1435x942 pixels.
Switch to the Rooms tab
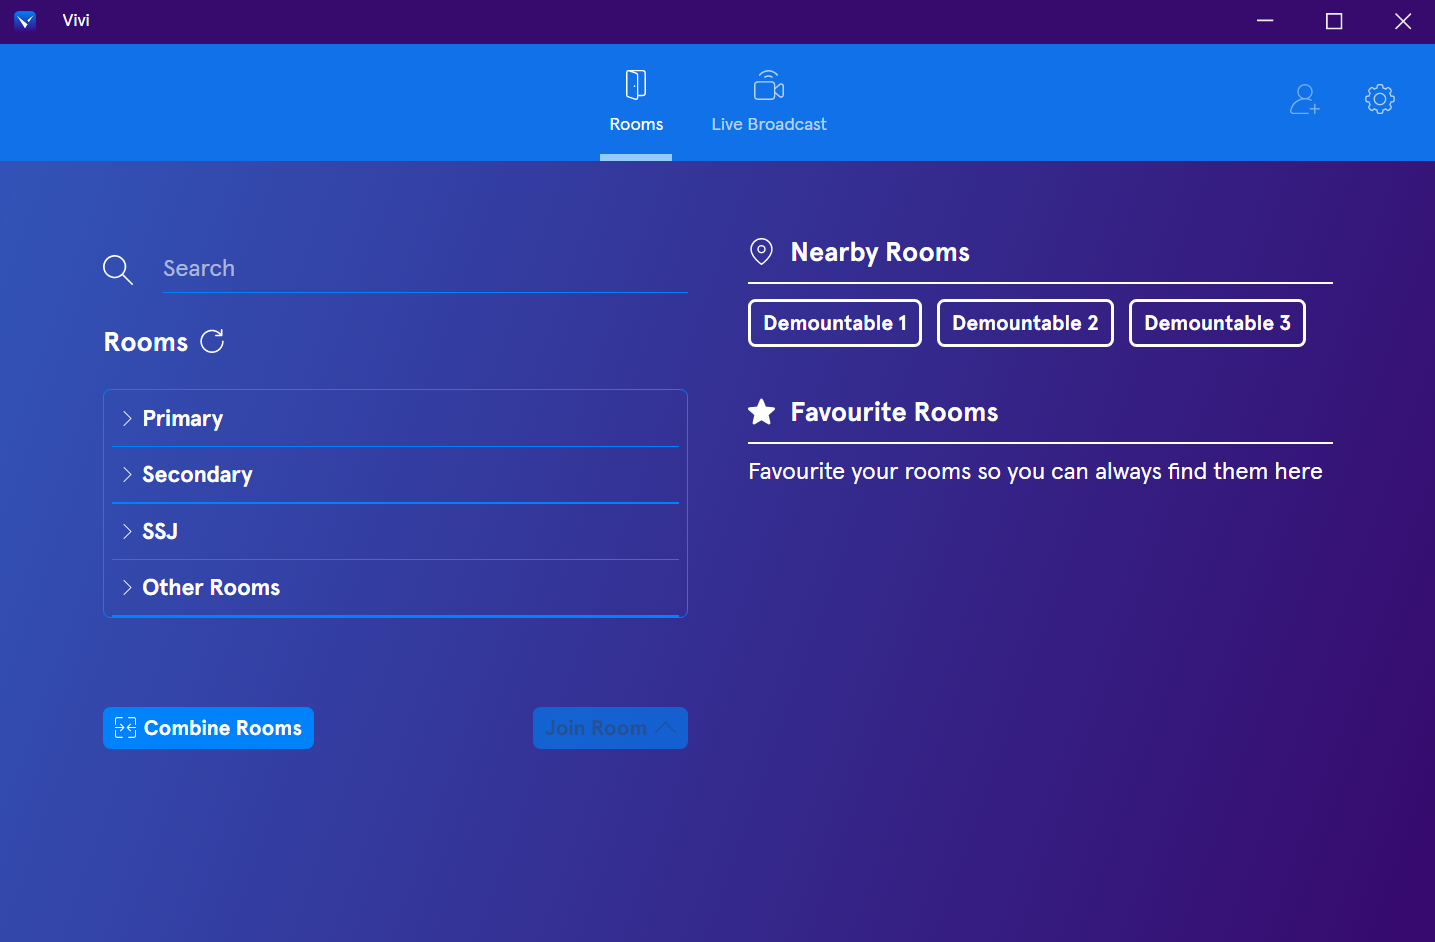pos(636,102)
